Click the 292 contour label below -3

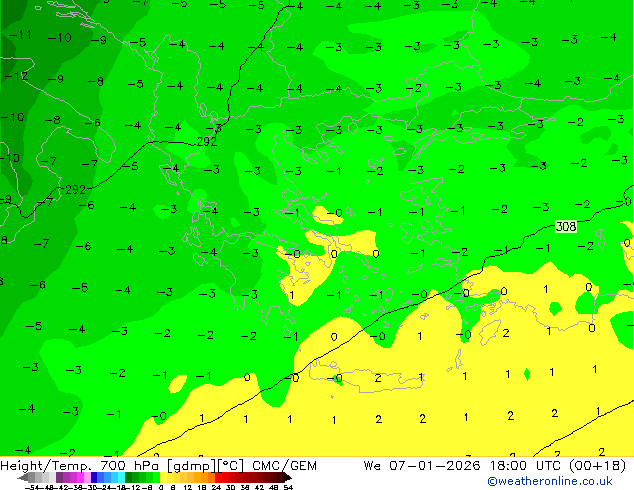click(x=207, y=142)
